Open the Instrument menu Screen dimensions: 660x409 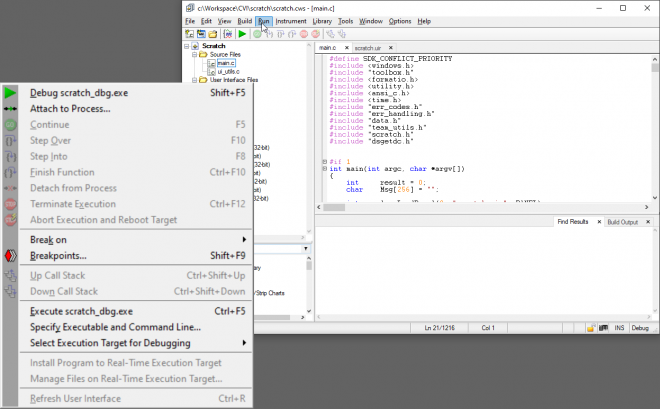click(291, 20)
